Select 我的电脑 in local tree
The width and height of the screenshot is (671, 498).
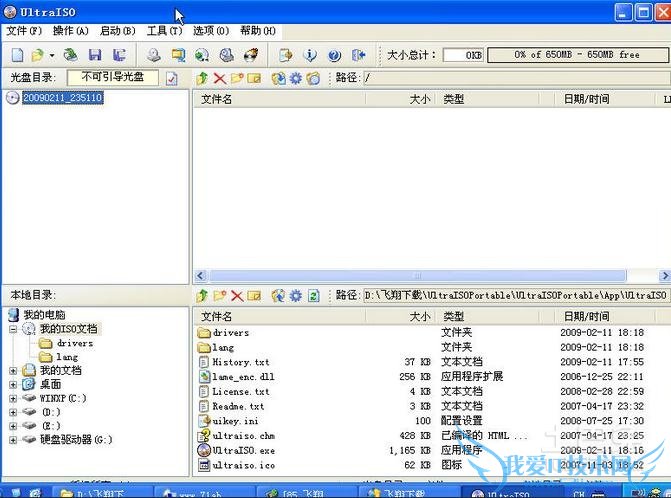point(44,315)
